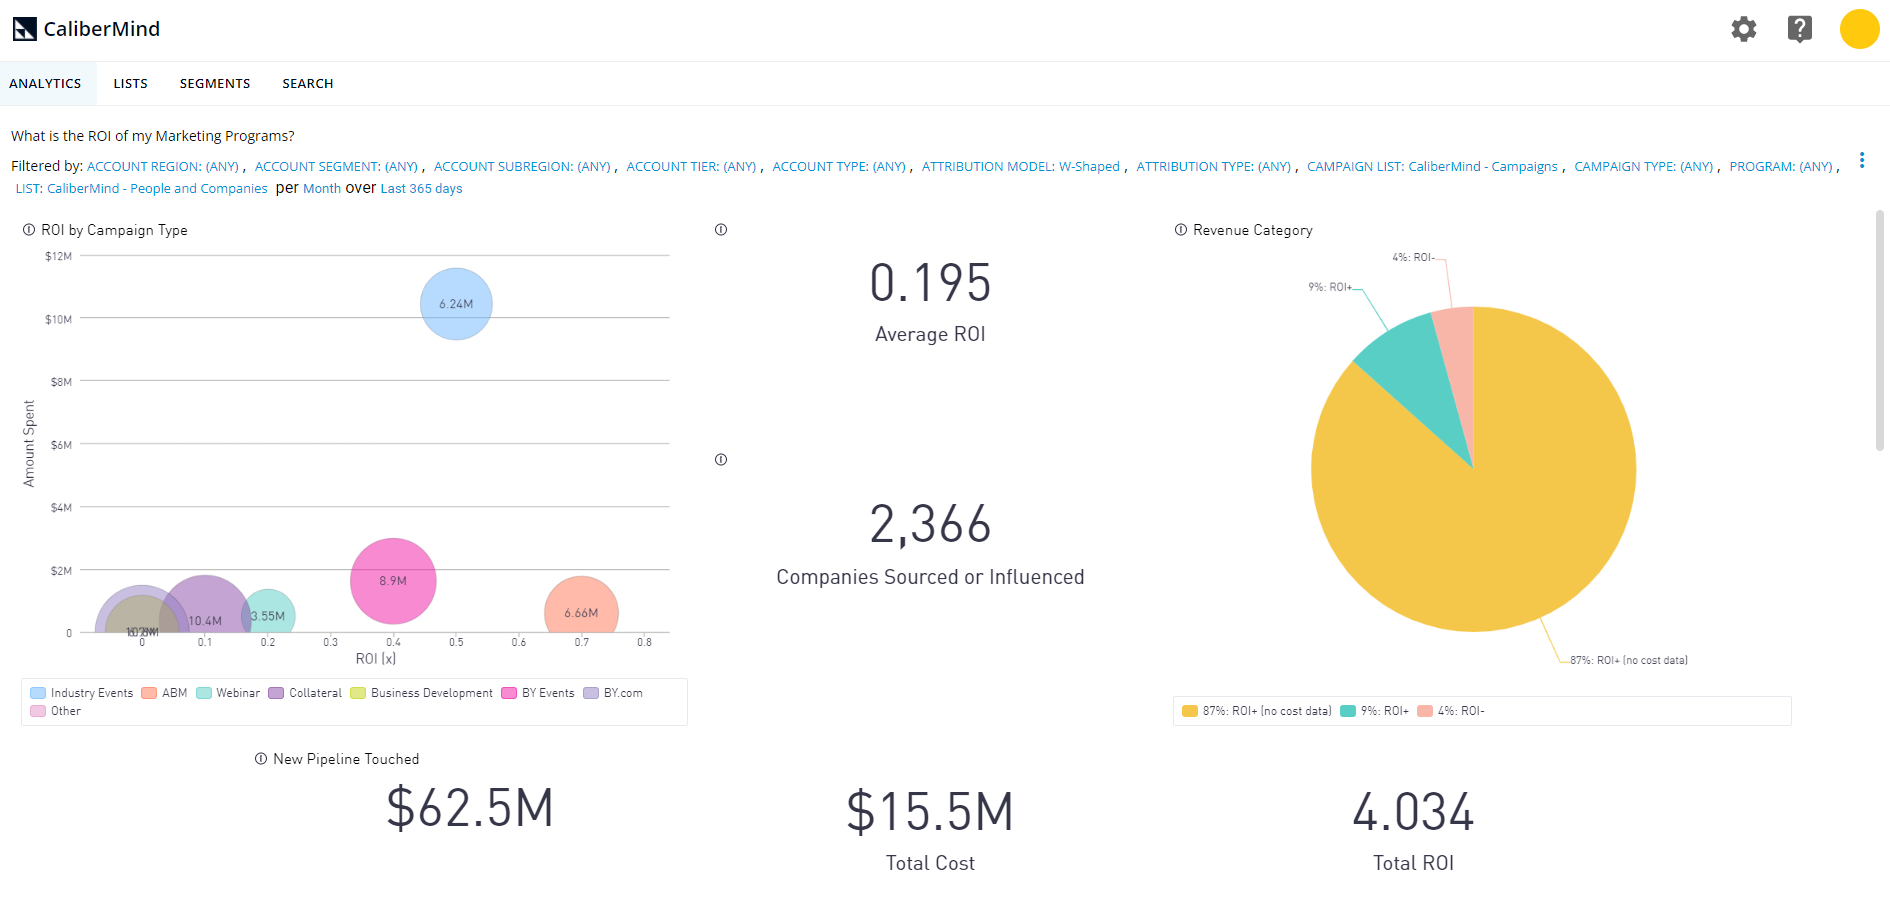The image size is (1890, 897).
Task: Select the 6.24M Industry Events bubble
Action: [x=456, y=304]
